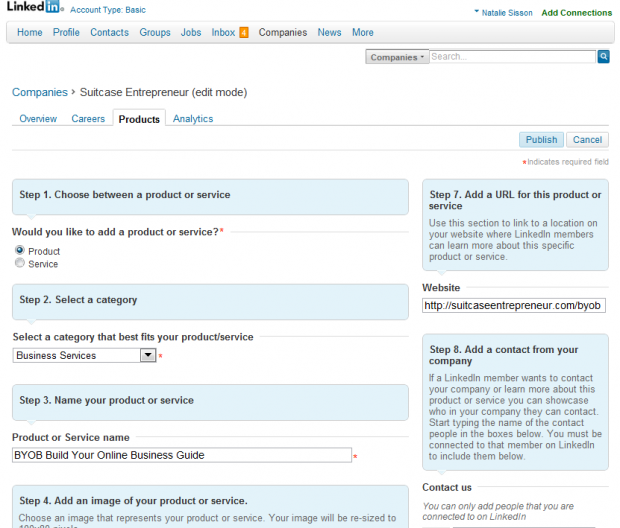Click the Account Type: Basic link
The height and width of the screenshot is (528, 620).
point(108,10)
